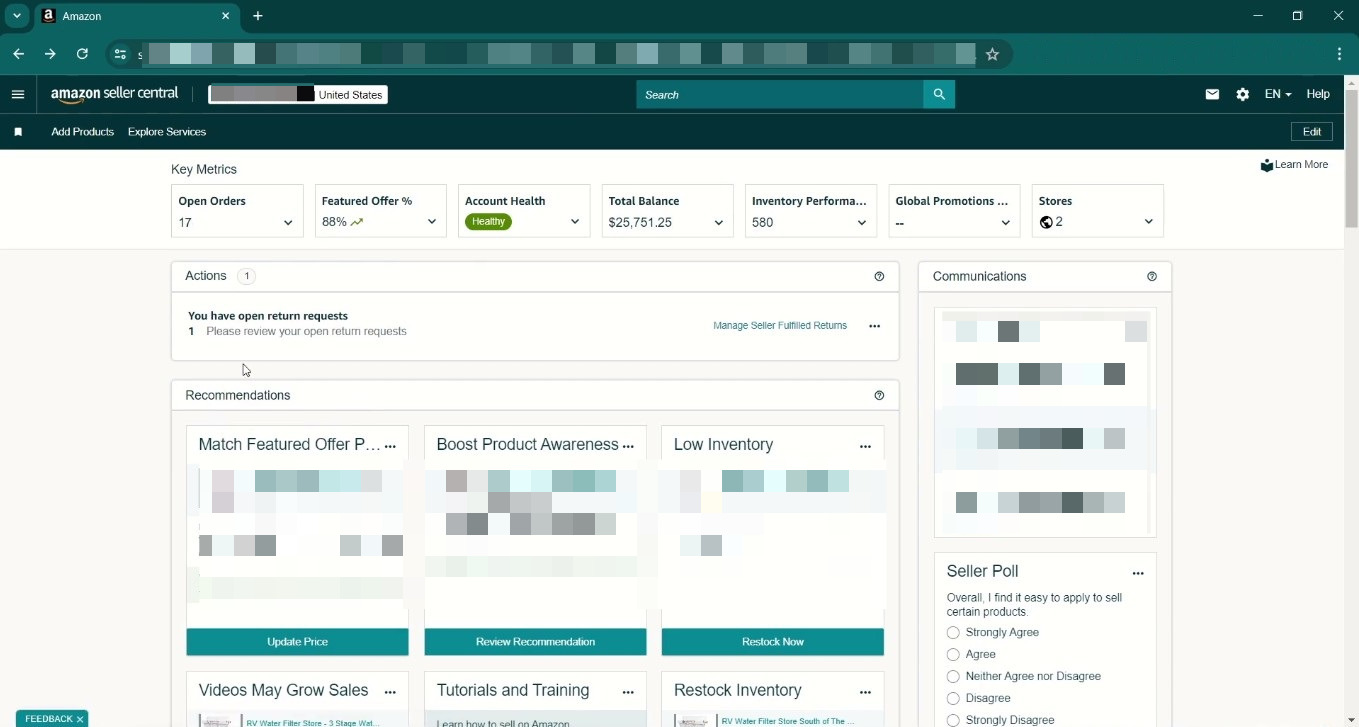Open the Low Inventory card options menu
The height and width of the screenshot is (727, 1359).
point(865,446)
